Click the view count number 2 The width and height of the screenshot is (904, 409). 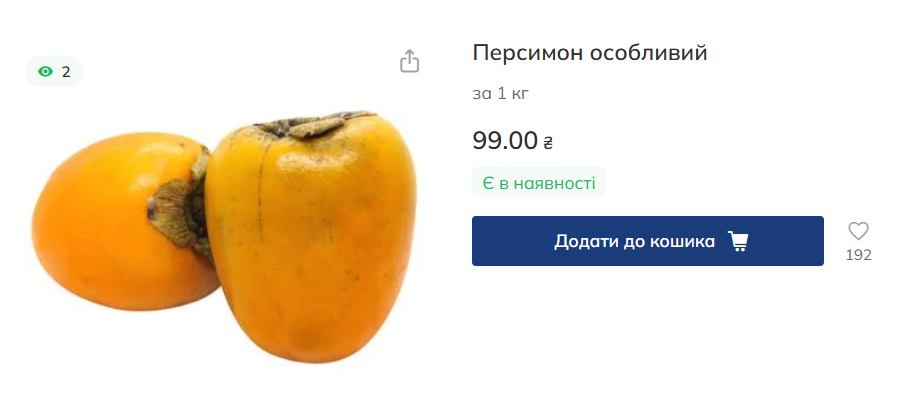[x=66, y=72]
